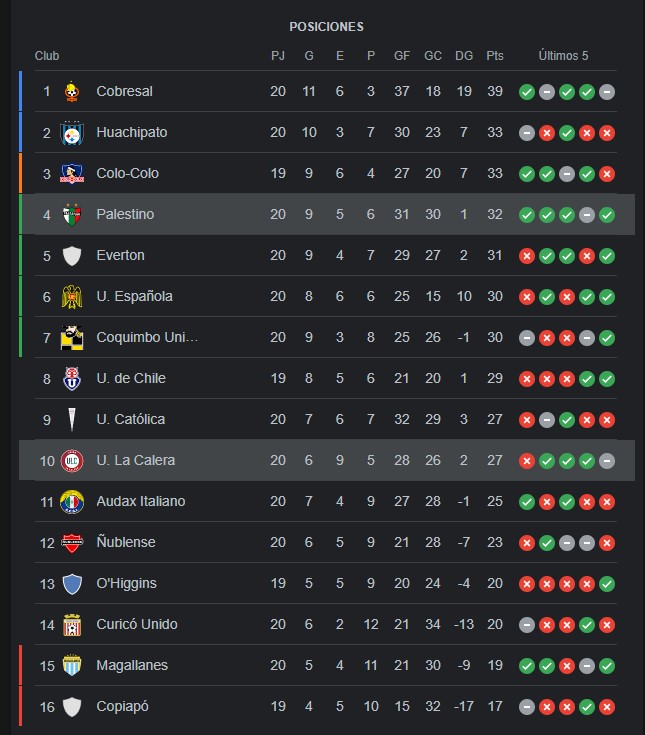The width and height of the screenshot is (645, 735).
Task: Click the Magallanes striped crest icon
Action: point(72,666)
